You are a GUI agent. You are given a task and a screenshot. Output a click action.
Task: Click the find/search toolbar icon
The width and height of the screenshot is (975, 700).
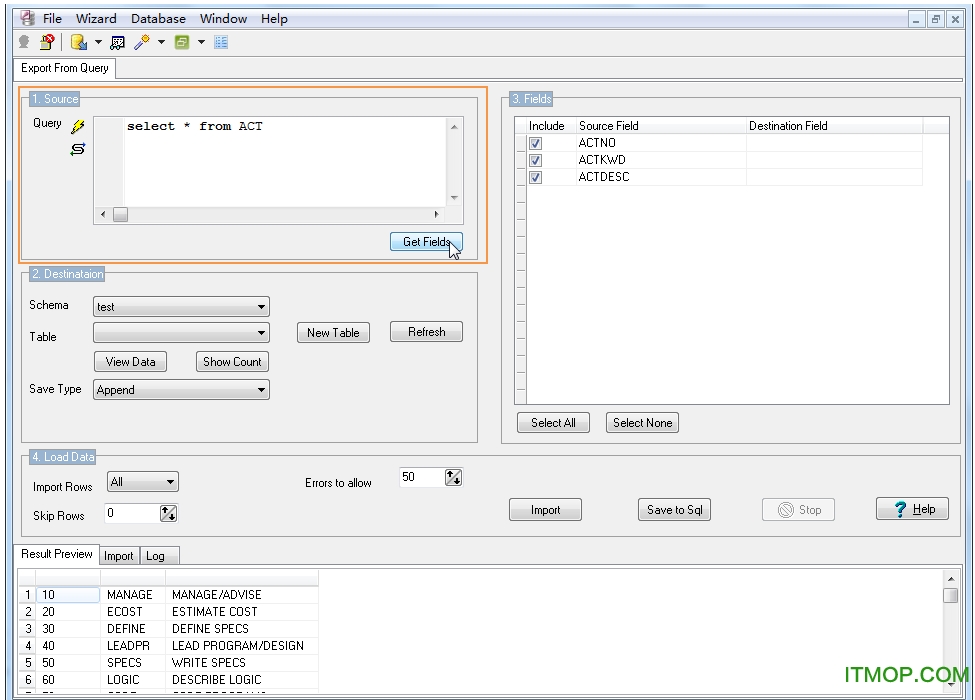118,42
